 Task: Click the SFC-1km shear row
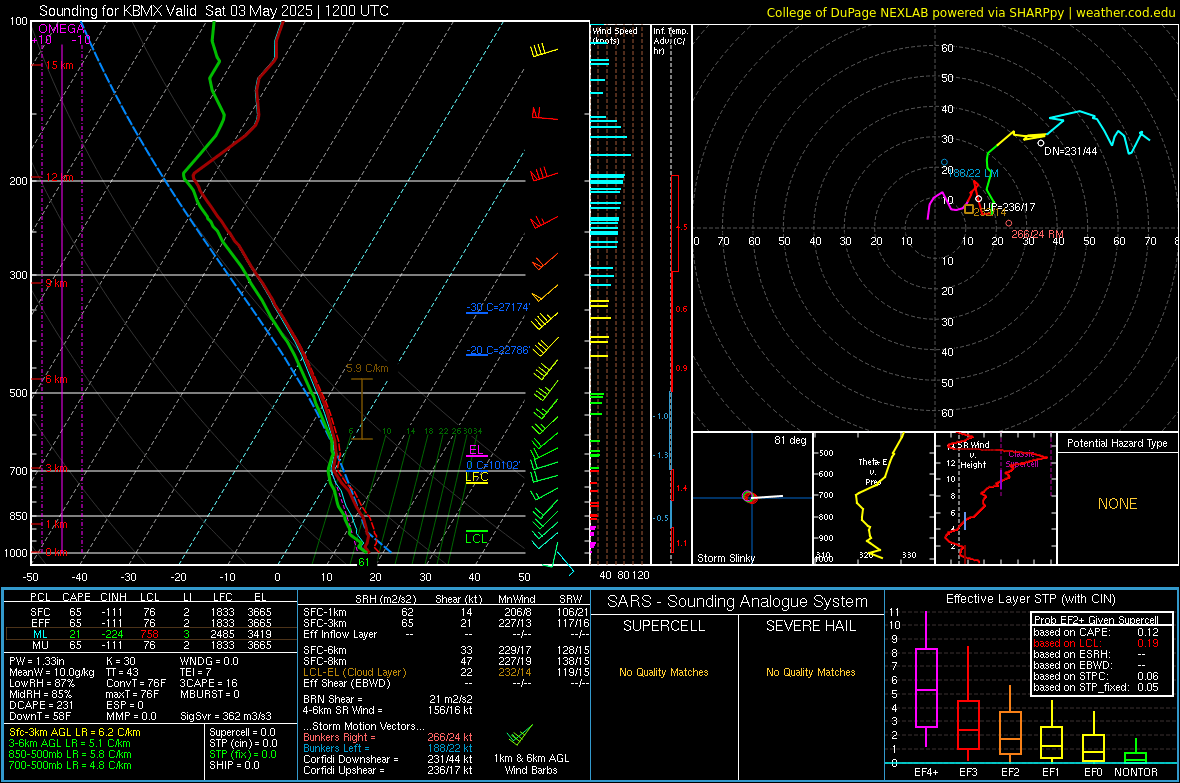(x=446, y=612)
